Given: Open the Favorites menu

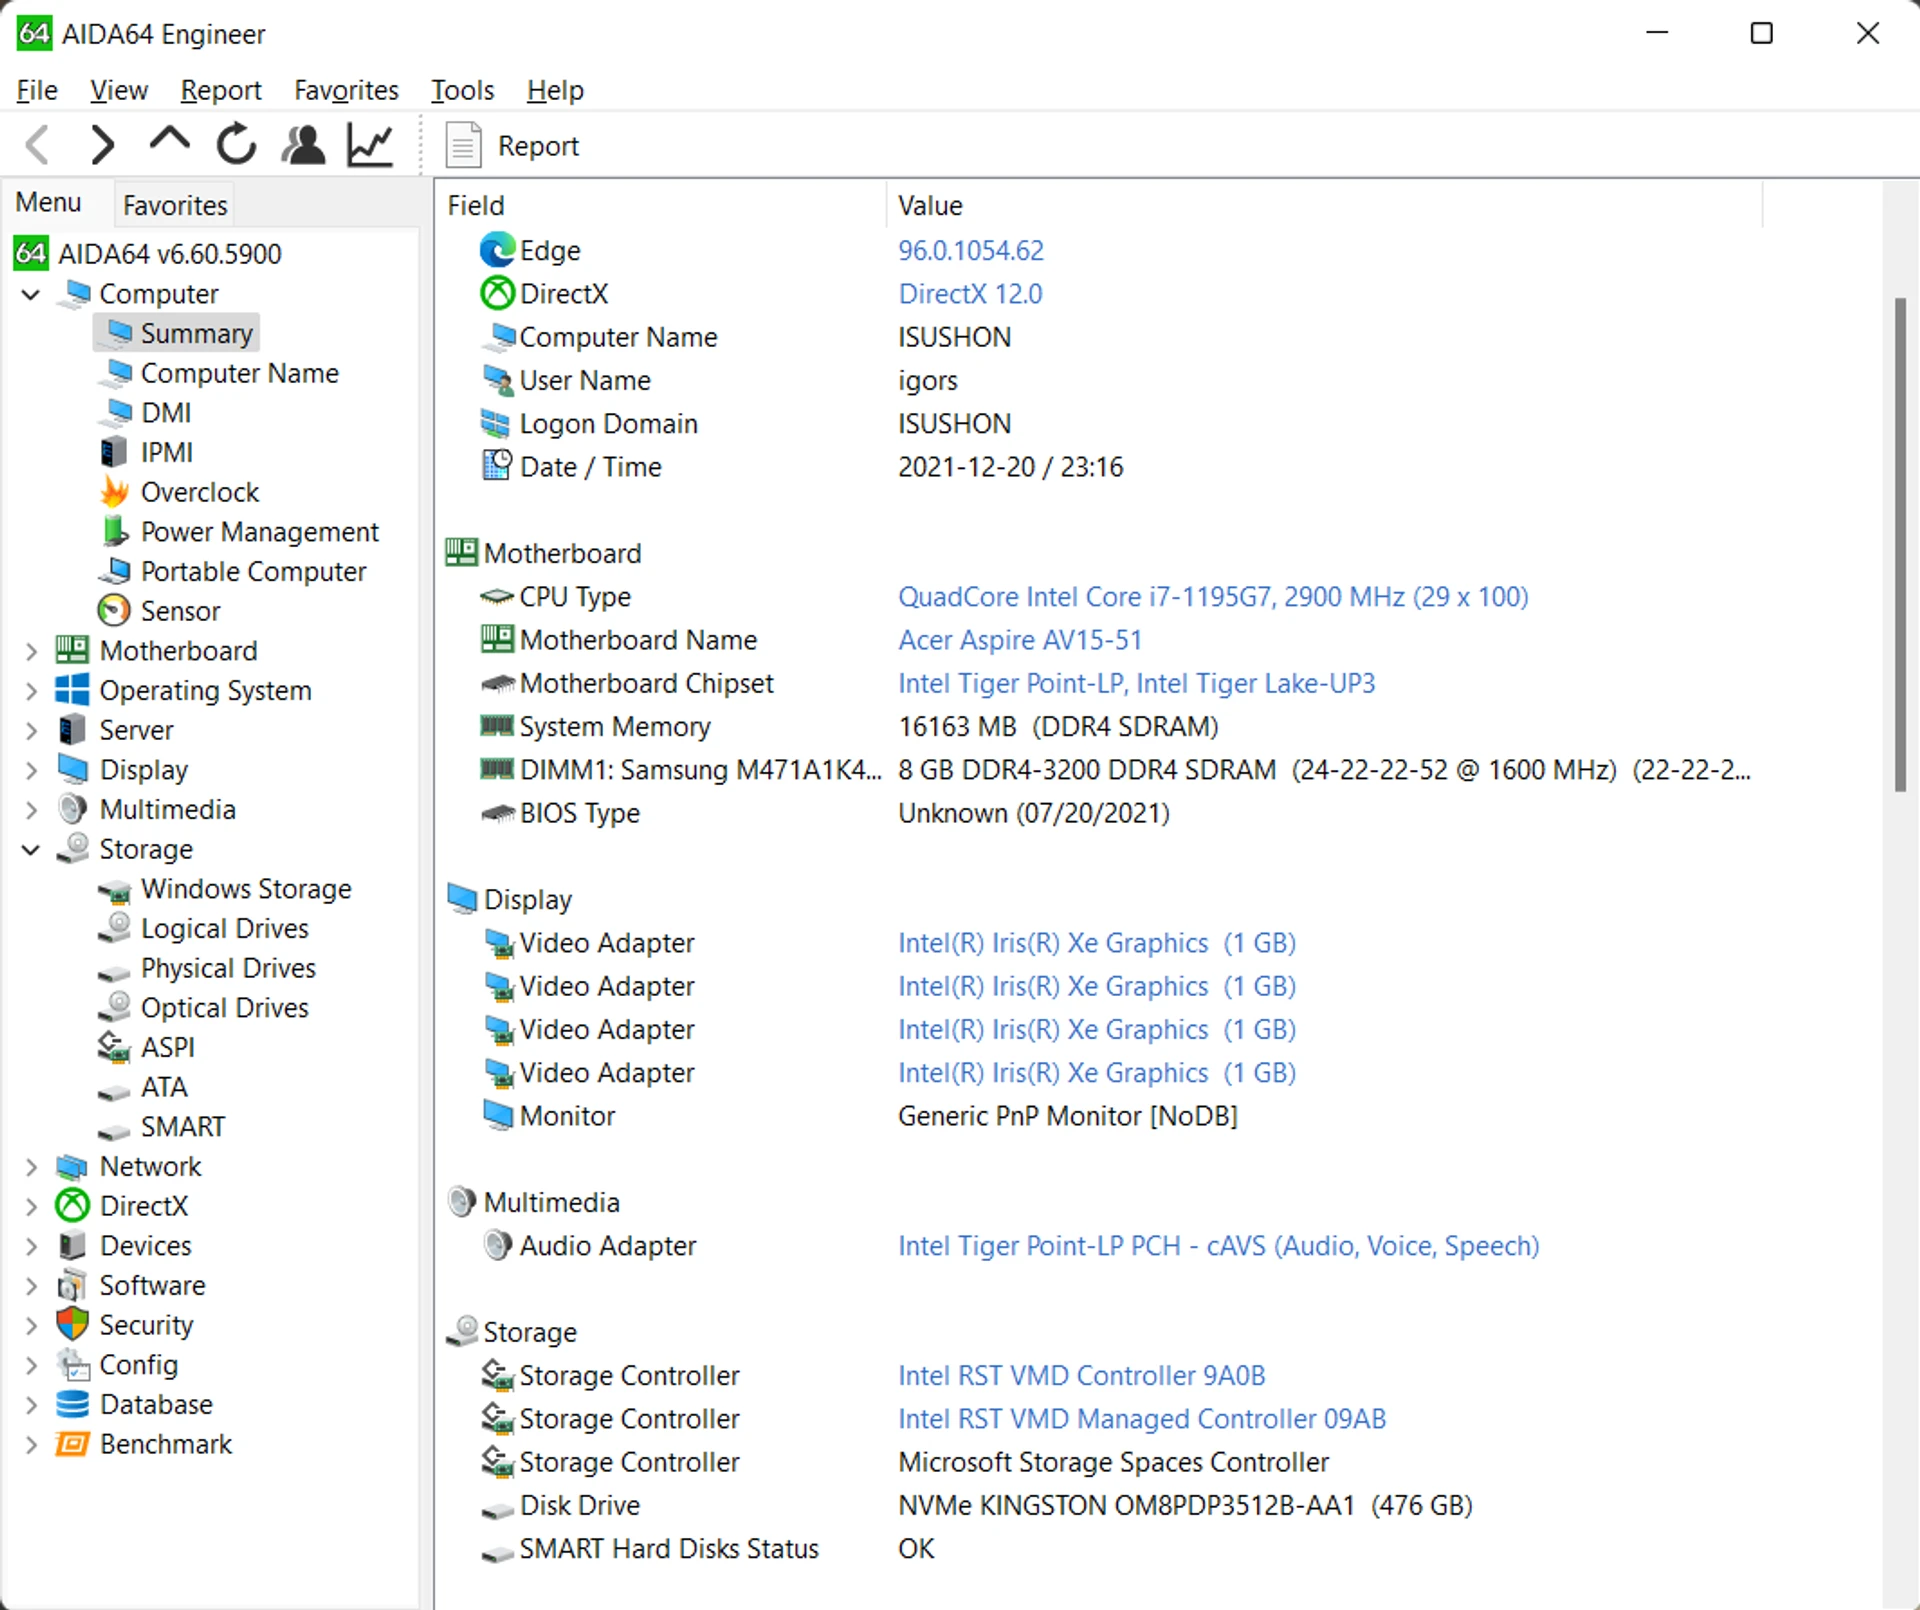Looking at the screenshot, I should click(346, 90).
